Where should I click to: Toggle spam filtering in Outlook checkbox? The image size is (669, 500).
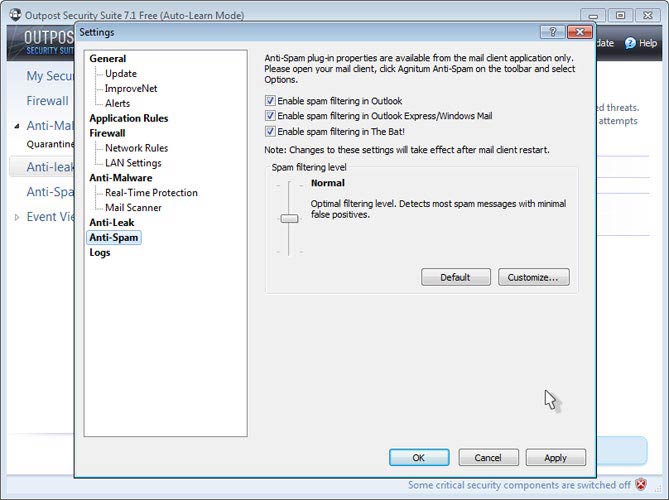[270, 101]
